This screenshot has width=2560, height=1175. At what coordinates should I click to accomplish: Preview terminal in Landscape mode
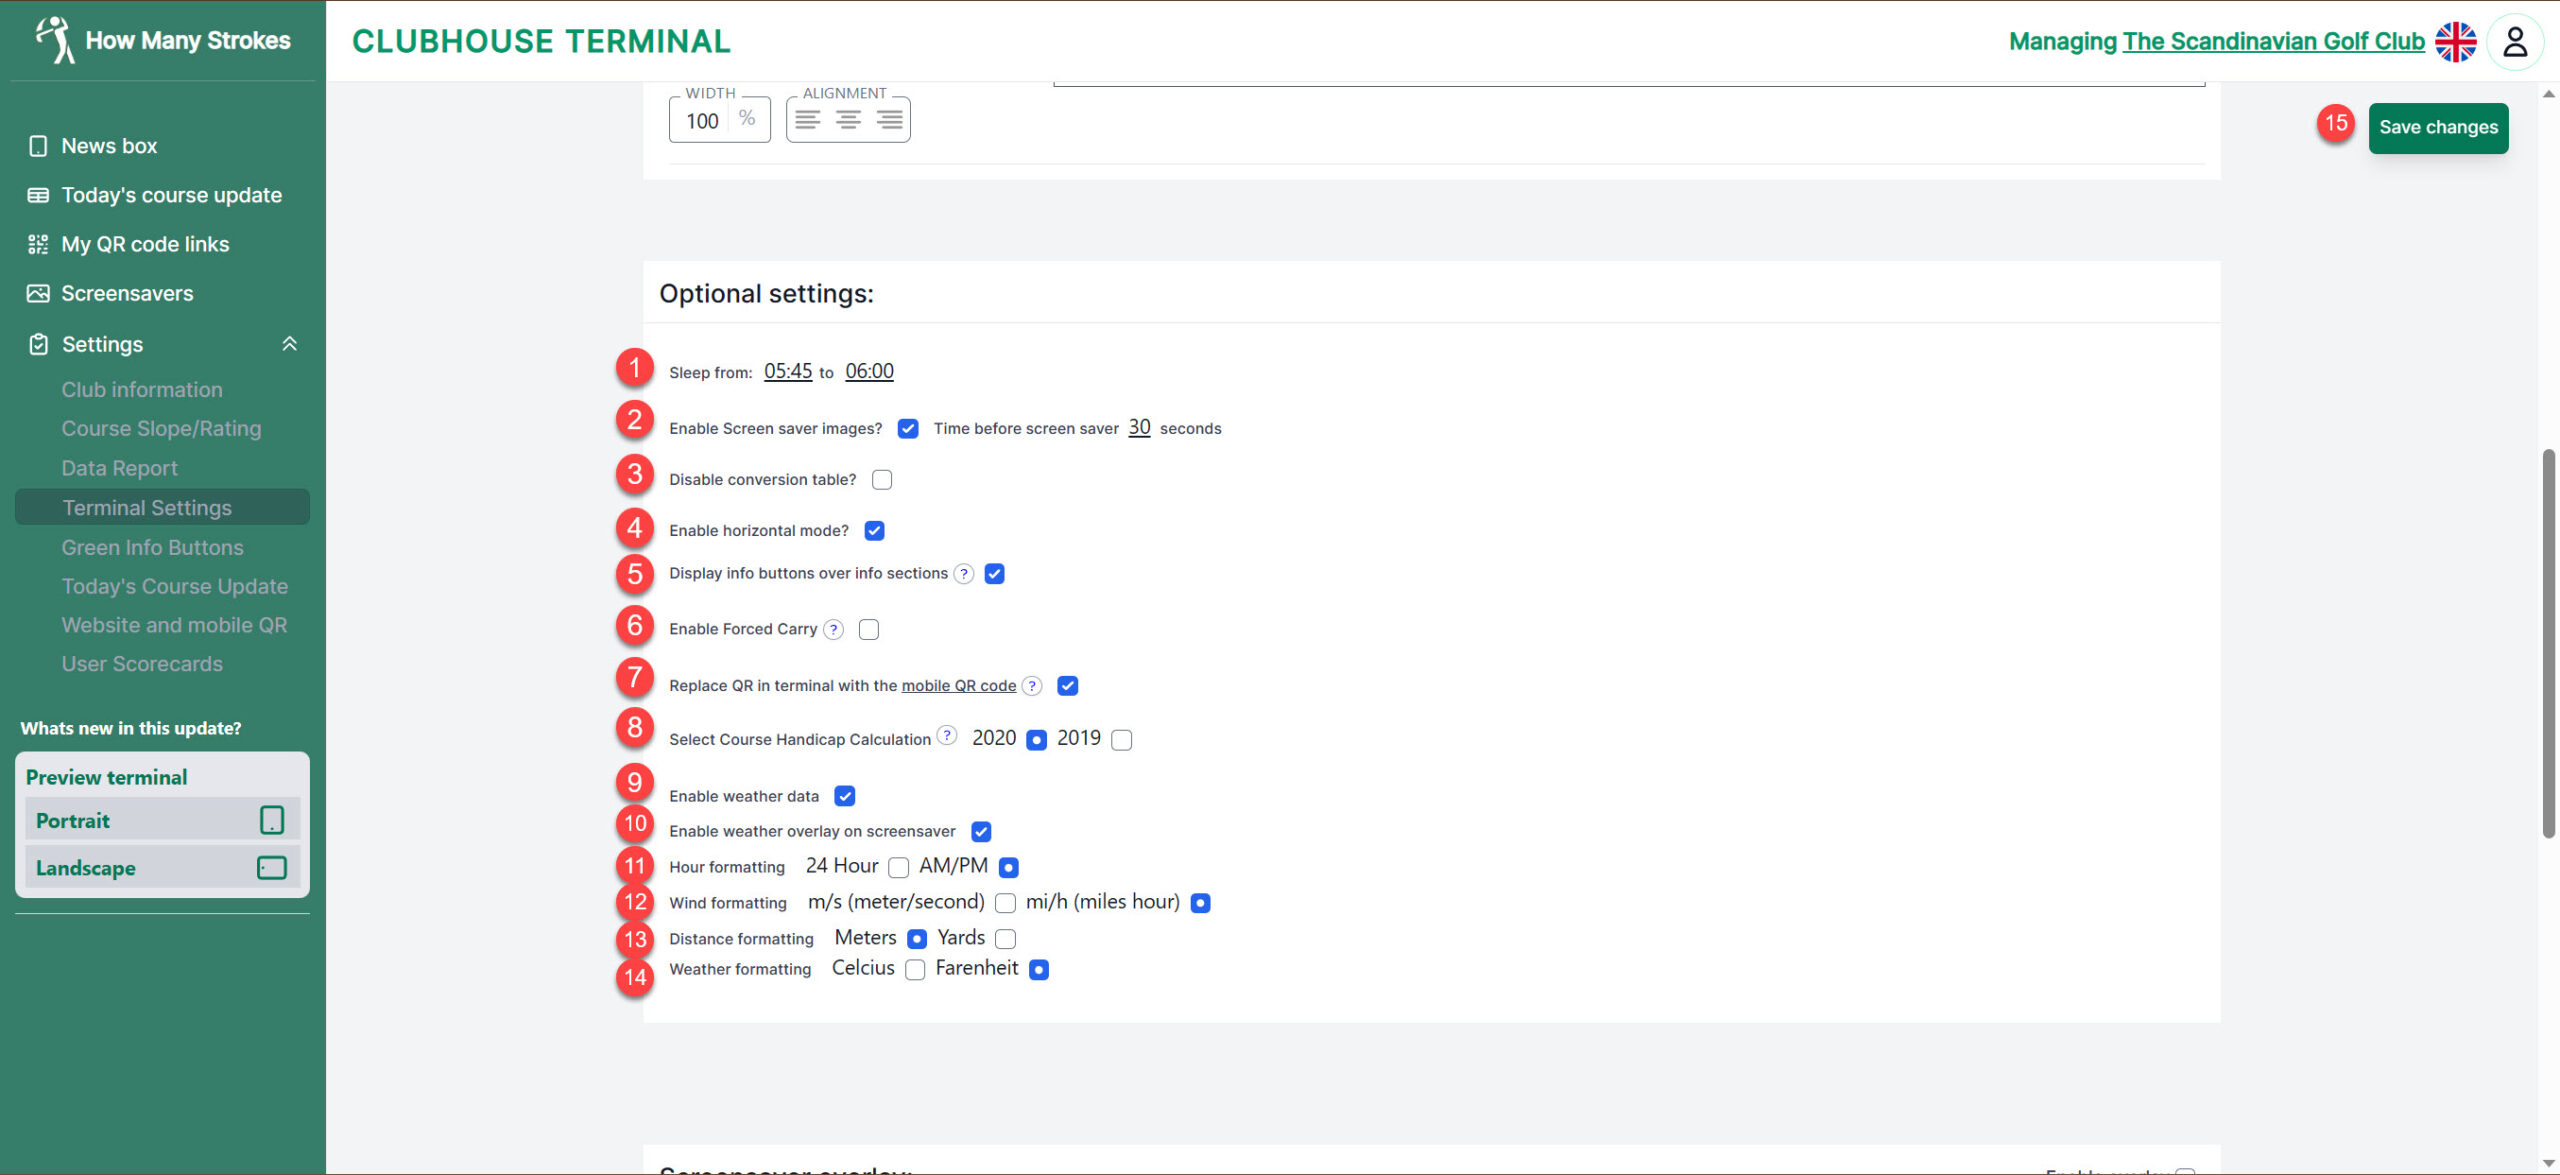point(162,867)
